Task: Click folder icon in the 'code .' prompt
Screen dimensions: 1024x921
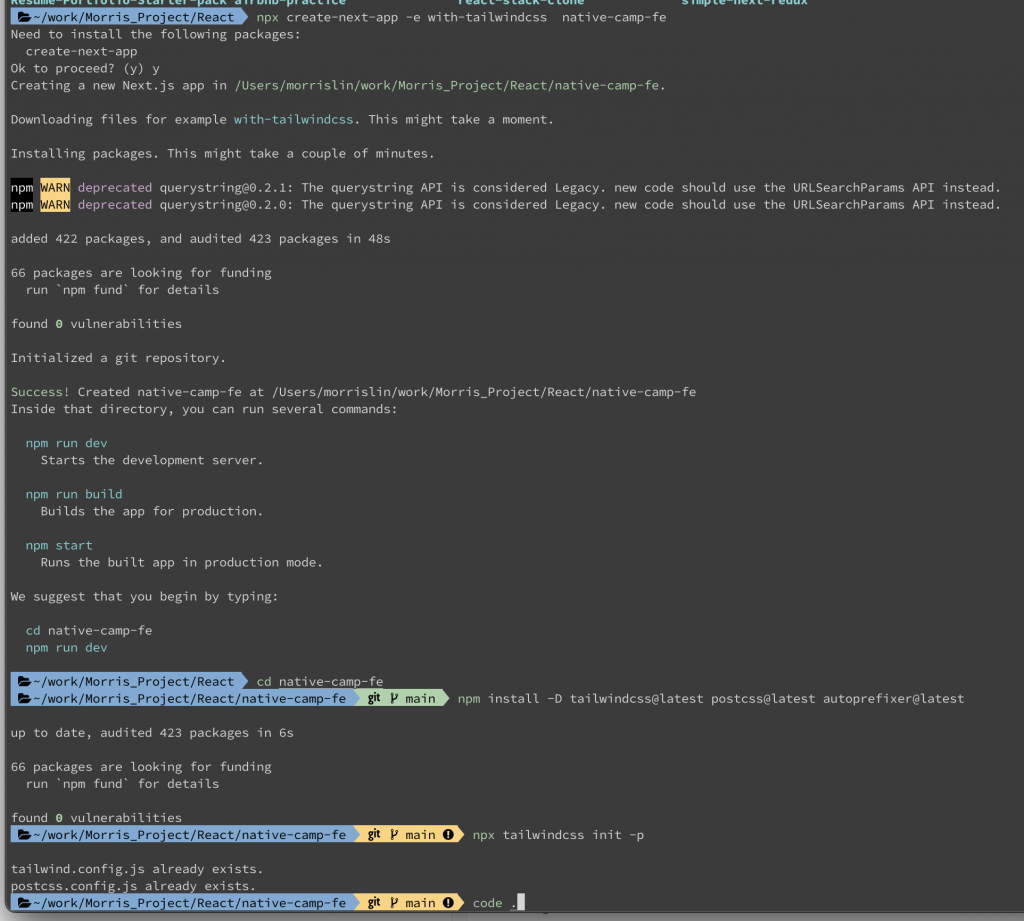Action: coord(24,903)
